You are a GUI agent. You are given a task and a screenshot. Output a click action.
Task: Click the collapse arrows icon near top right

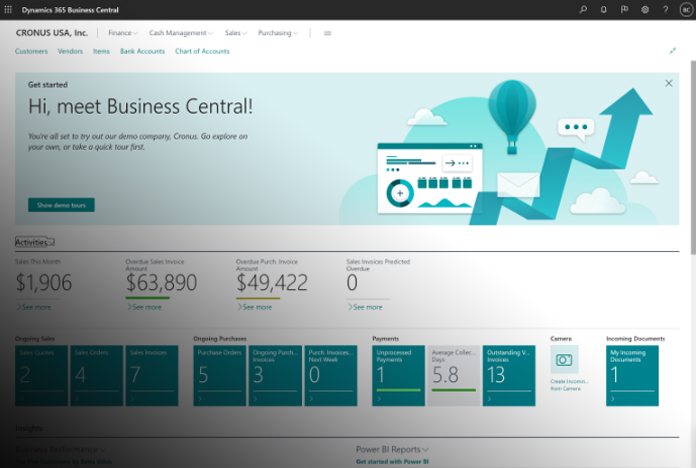click(x=673, y=51)
